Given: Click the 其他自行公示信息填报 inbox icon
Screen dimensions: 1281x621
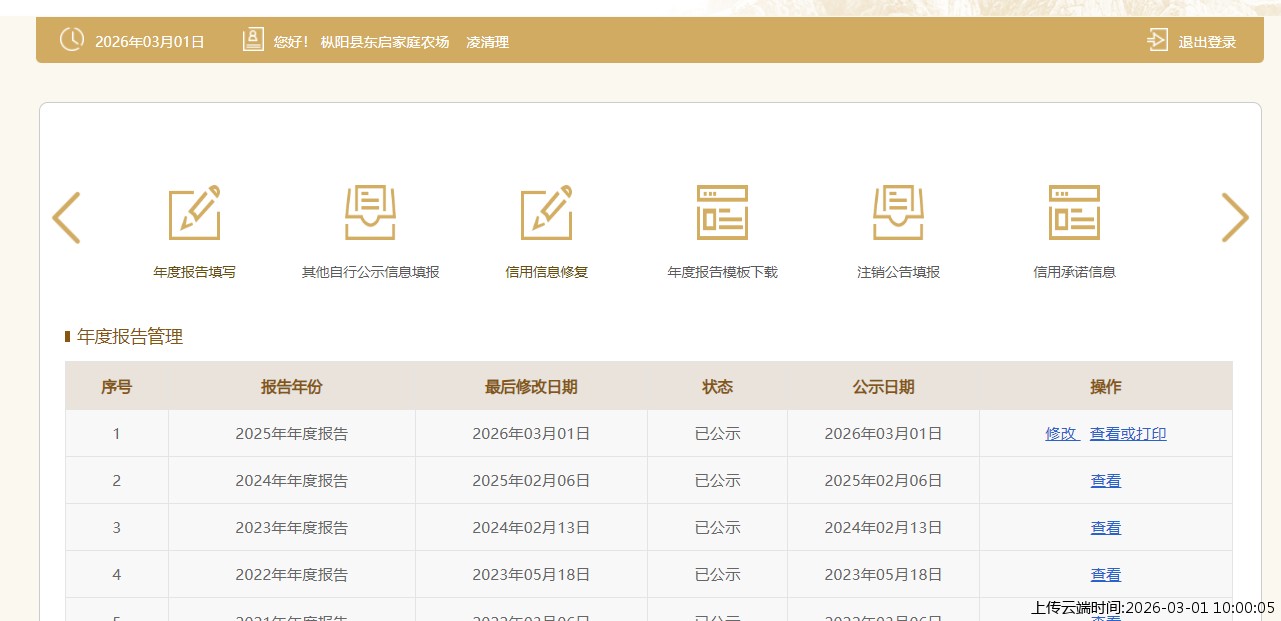Looking at the screenshot, I should pyautogui.click(x=370, y=213).
